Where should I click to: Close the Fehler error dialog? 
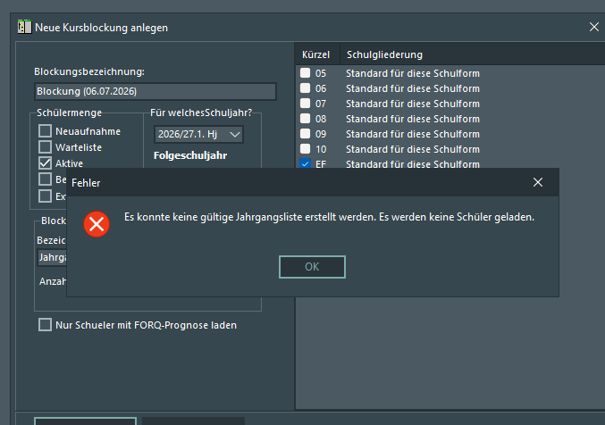[537, 182]
